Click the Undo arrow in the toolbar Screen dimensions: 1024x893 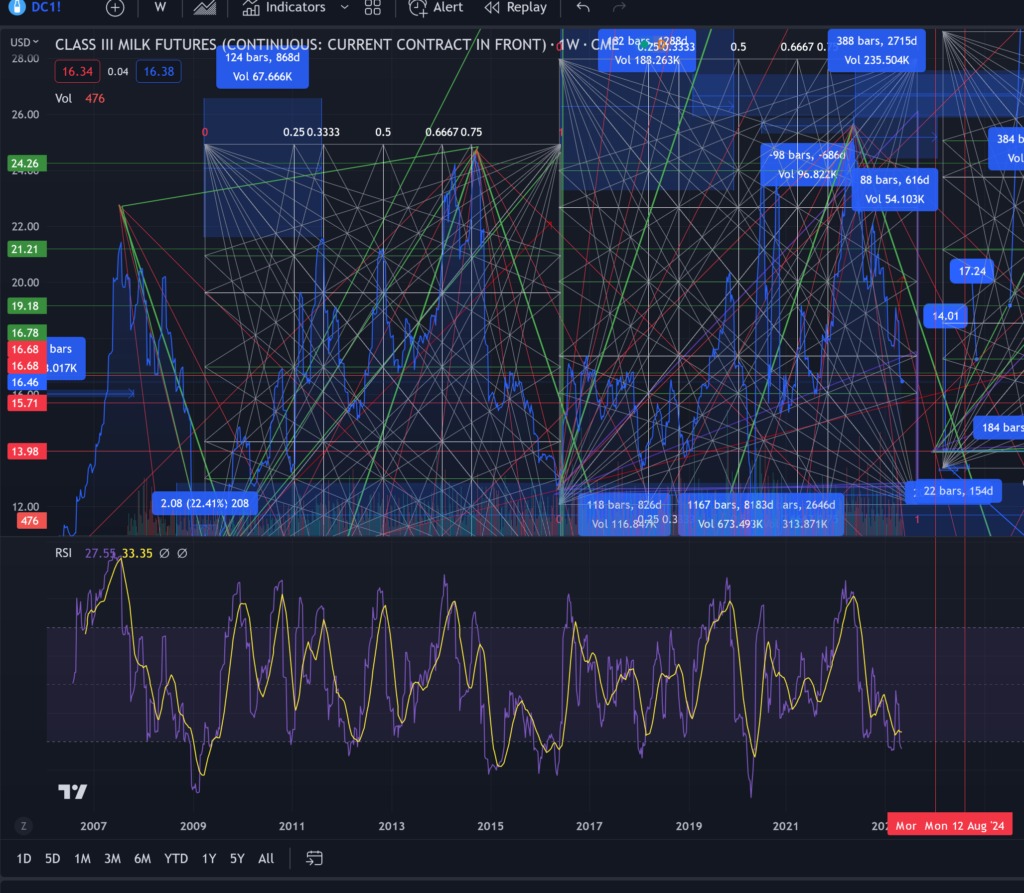tap(584, 8)
